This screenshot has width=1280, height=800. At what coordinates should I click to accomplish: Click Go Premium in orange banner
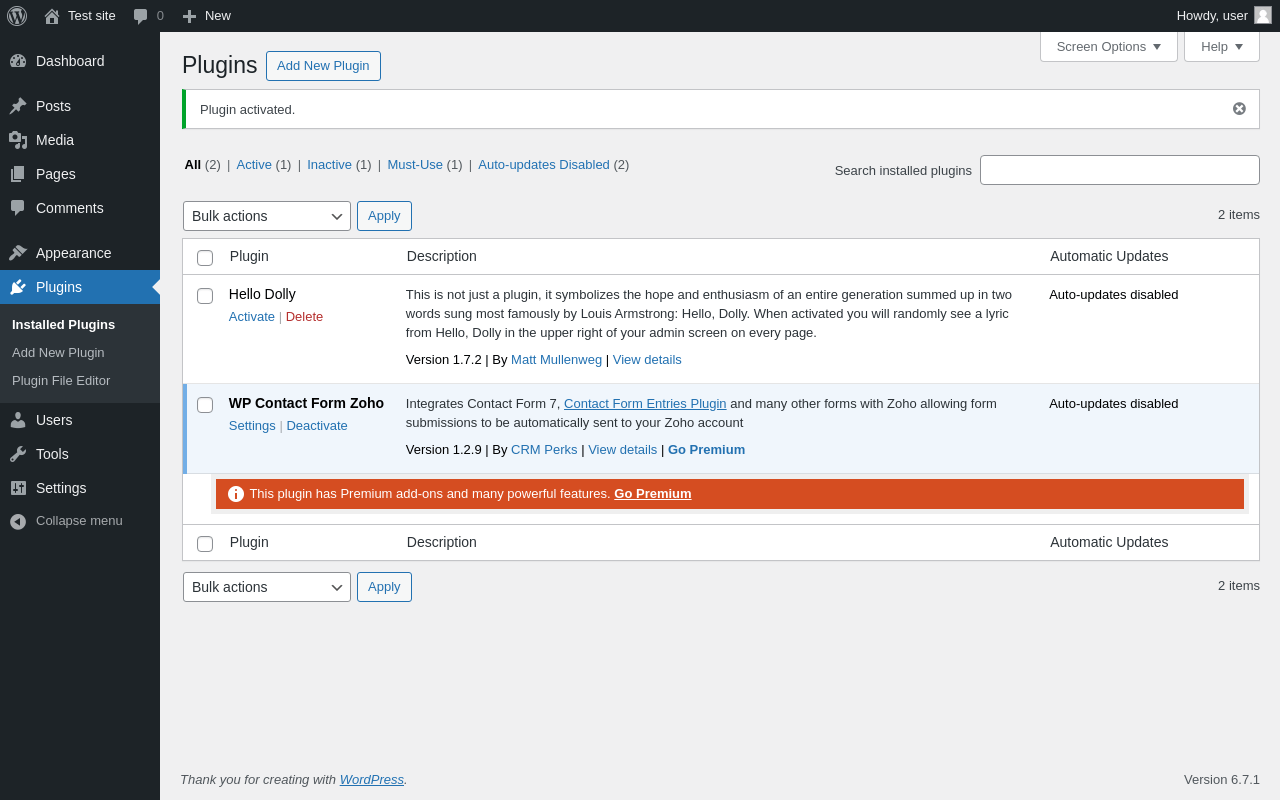coord(653,494)
